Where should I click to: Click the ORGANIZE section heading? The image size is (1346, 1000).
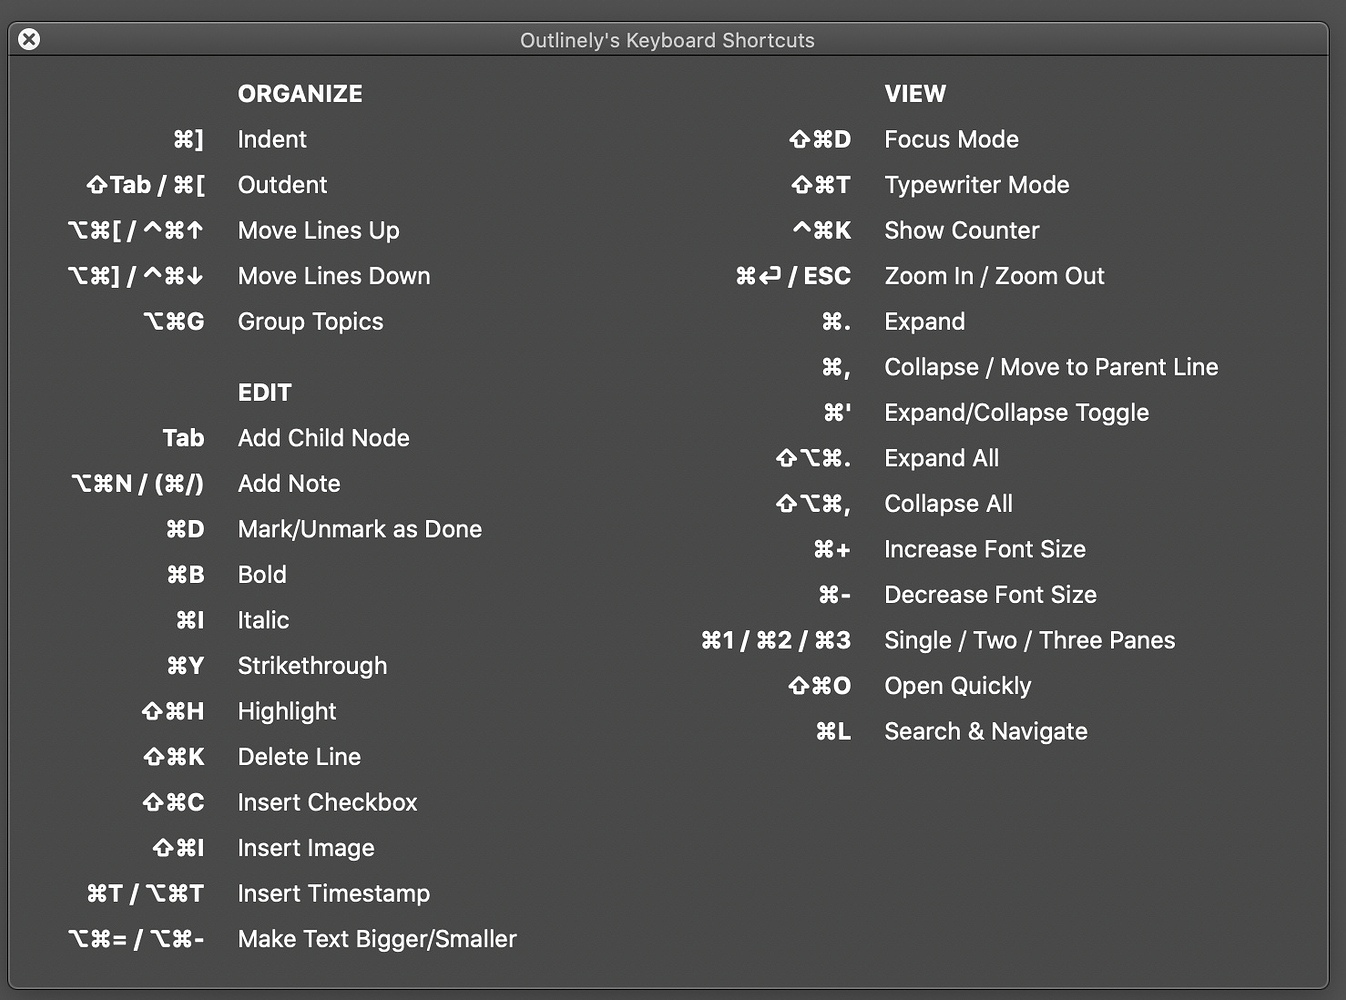pyautogui.click(x=300, y=94)
